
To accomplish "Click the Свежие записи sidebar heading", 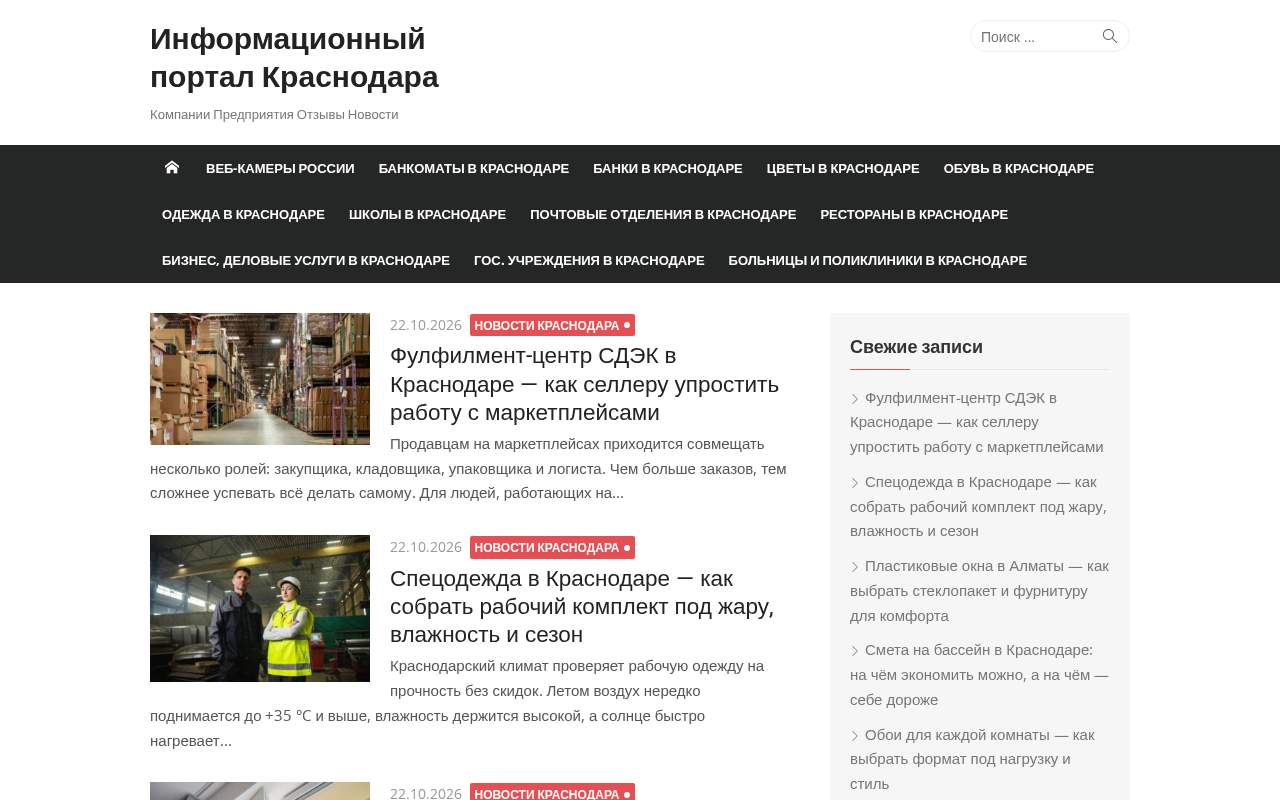I will 916,347.
